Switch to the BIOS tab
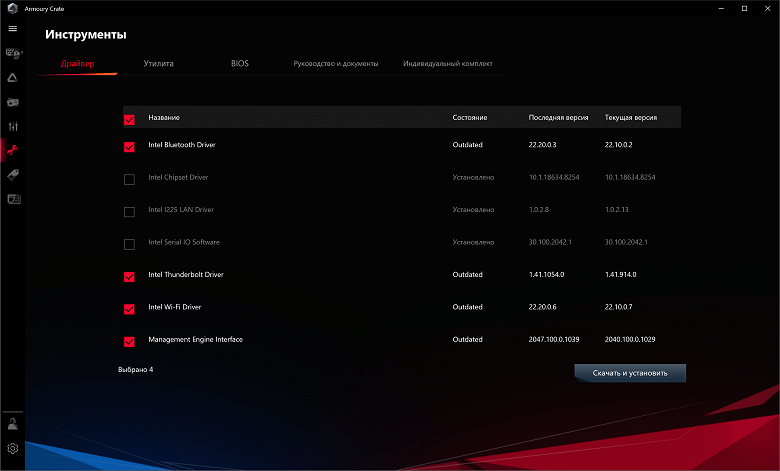Screen dimensions: 780x471 point(239,64)
